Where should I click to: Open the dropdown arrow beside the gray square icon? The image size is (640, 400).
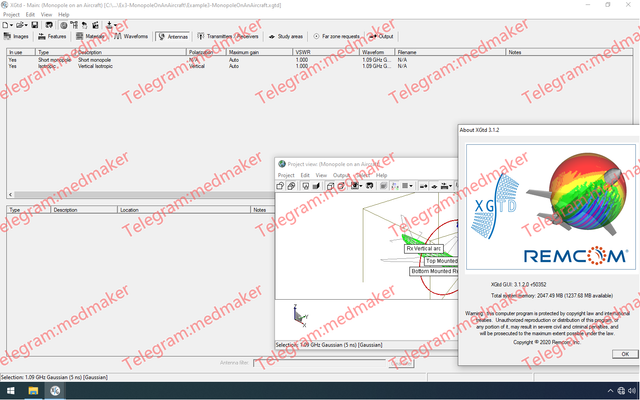point(411,186)
